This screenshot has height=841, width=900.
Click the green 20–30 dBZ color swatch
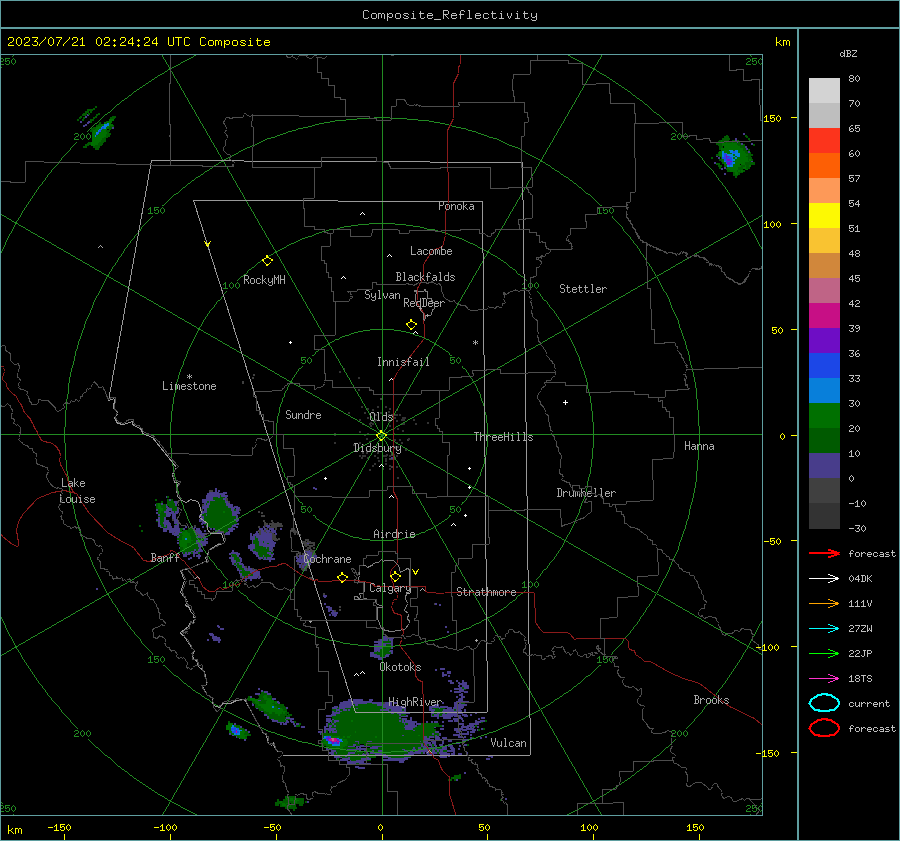[824, 416]
